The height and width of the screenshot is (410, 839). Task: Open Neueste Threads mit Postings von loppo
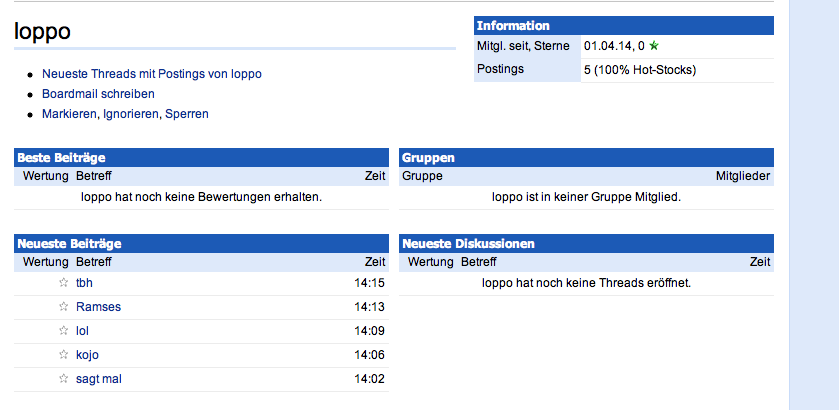pos(151,74)
